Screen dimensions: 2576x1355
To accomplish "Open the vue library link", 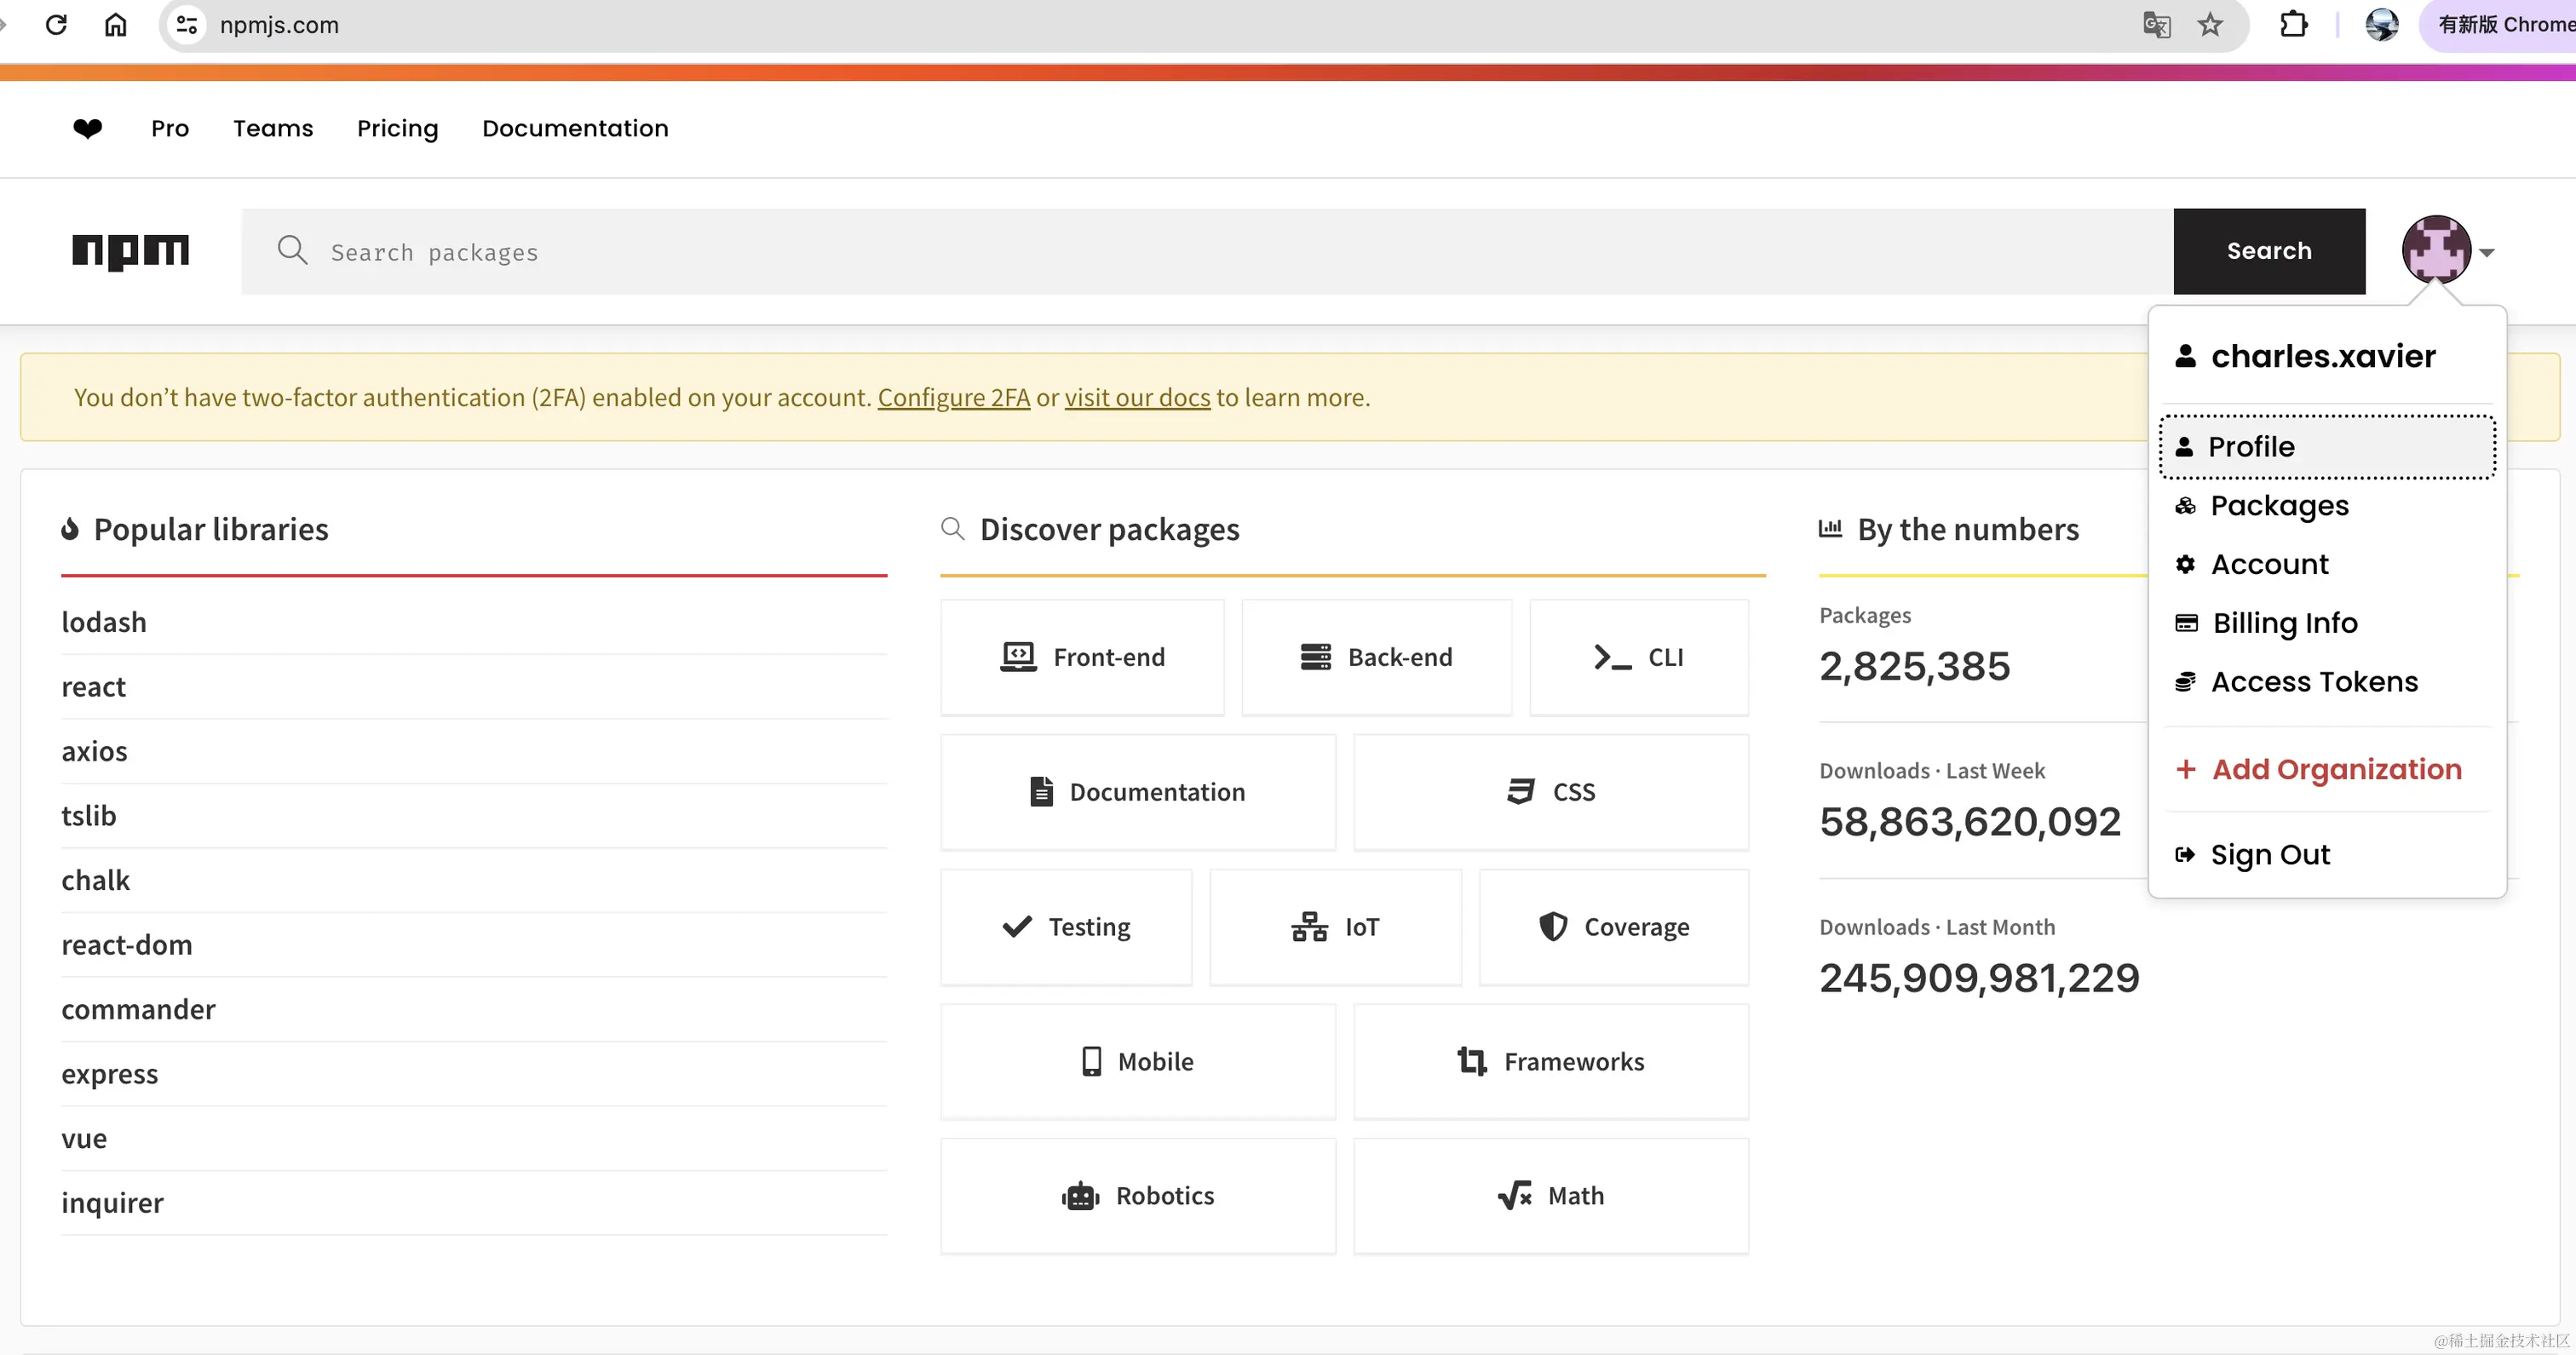I will pos(84,1138).
